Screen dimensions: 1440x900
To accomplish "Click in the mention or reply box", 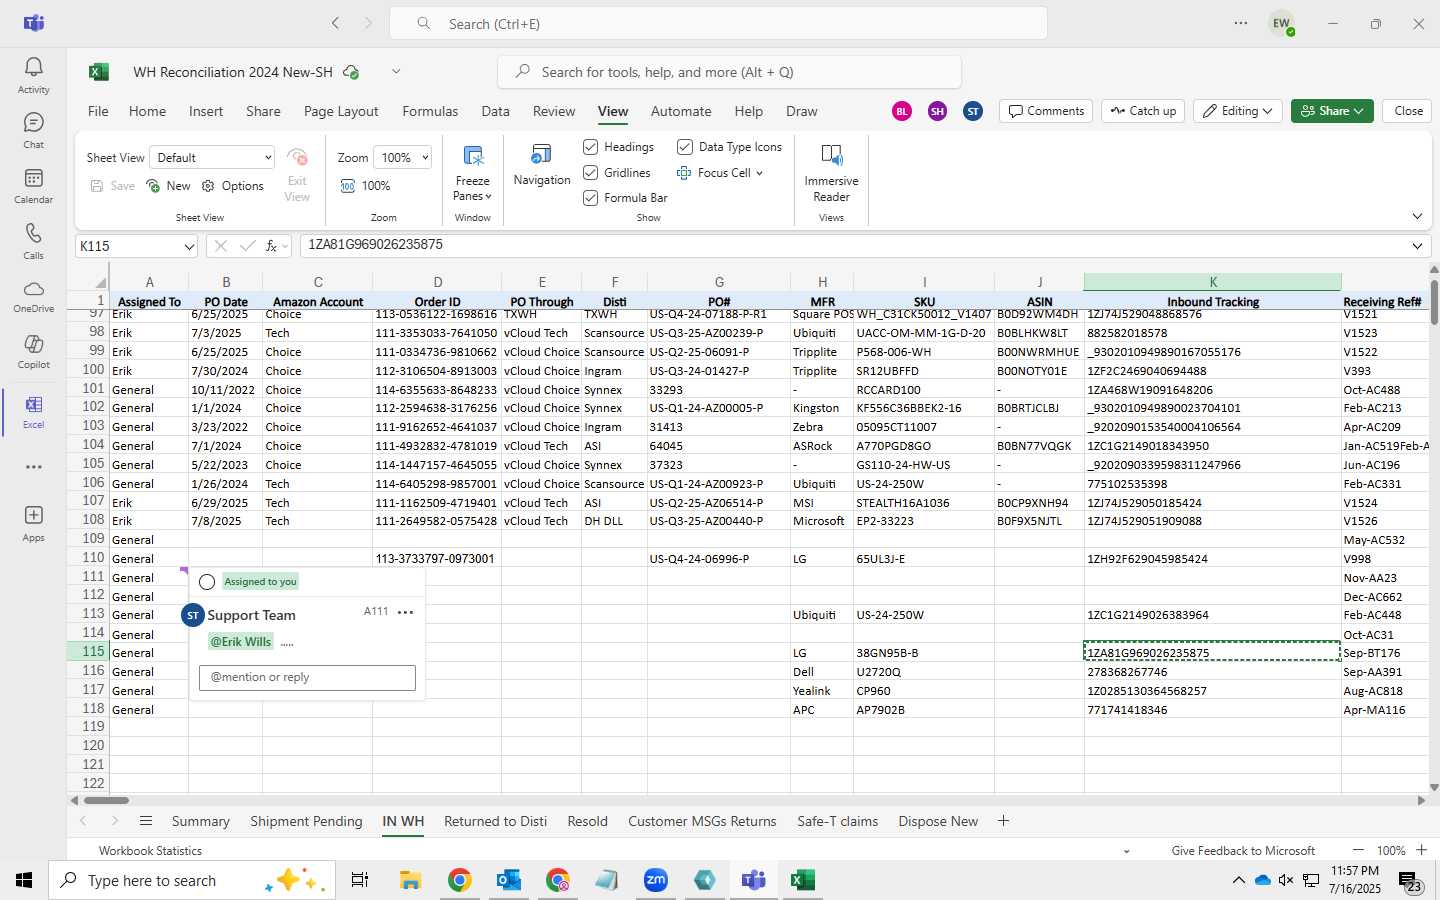I will click(x=307, y=677).
